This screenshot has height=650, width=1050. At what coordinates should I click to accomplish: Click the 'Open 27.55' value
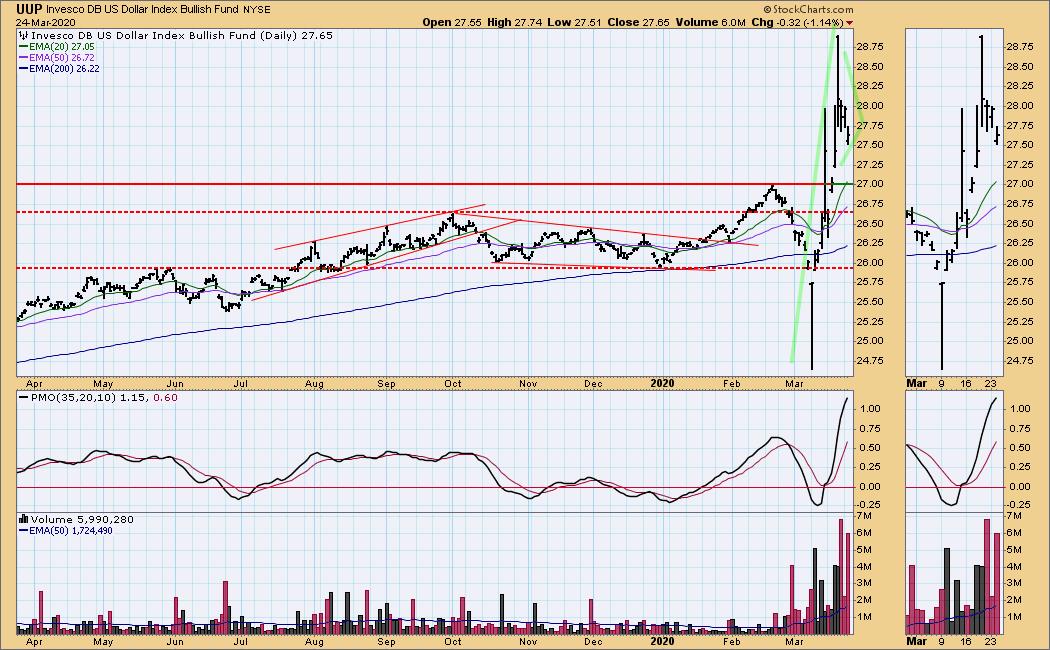point(452,22)
